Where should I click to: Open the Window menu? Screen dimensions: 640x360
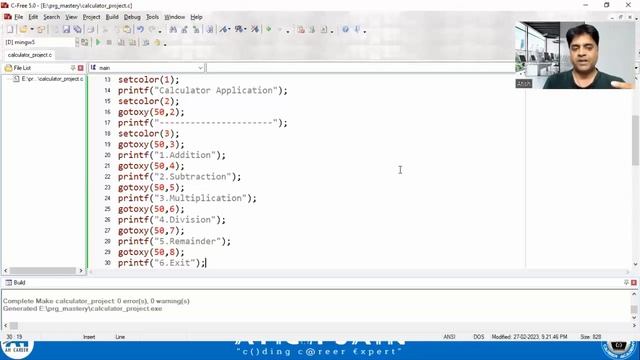click(174, 17)
